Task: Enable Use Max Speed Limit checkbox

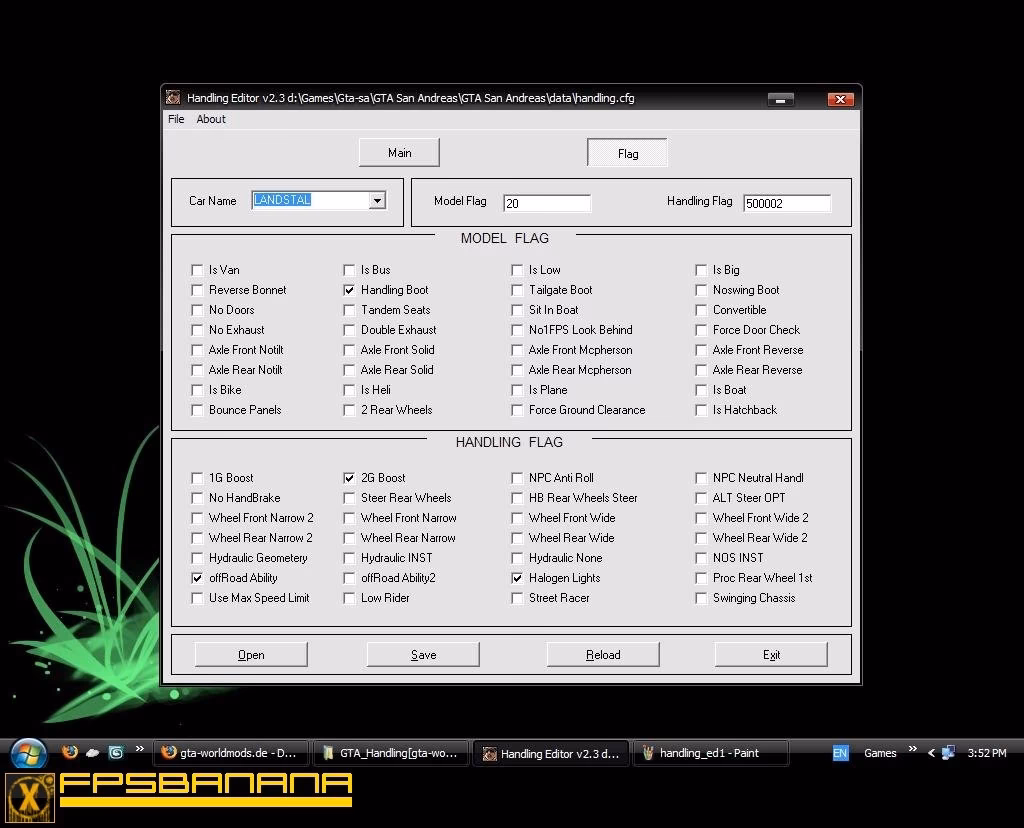Action: coord(197,598)
